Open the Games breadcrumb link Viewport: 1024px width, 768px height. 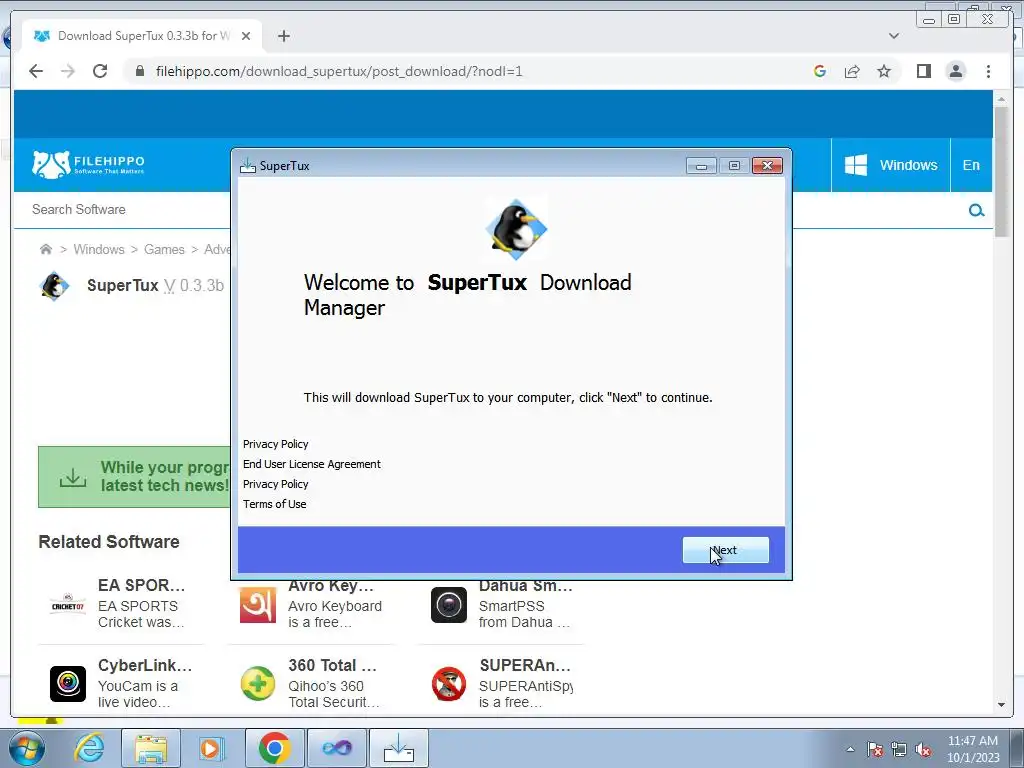pyautogui.click(x=164, y=249)
